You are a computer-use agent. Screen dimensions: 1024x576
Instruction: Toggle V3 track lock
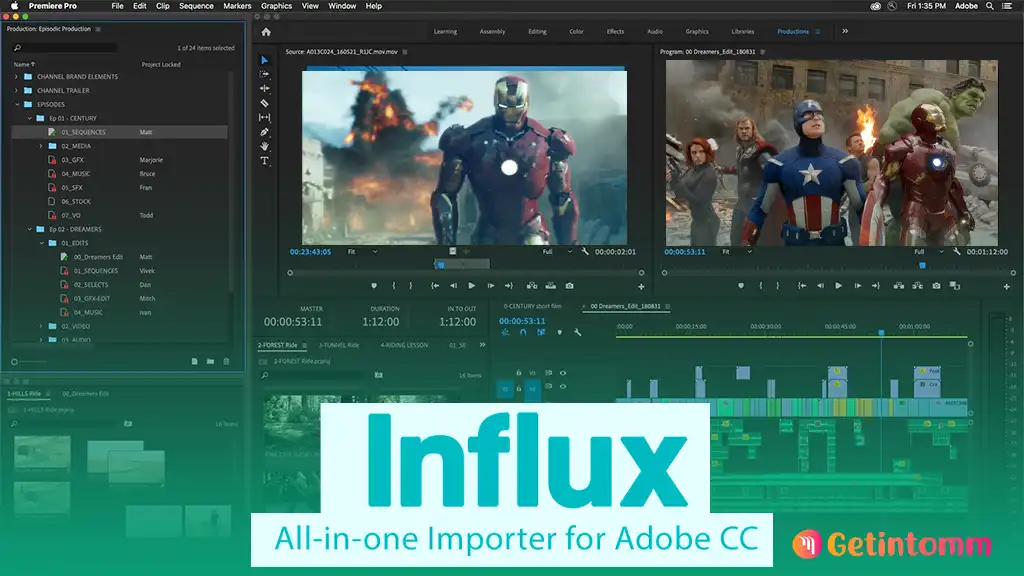tap(519, 373)
